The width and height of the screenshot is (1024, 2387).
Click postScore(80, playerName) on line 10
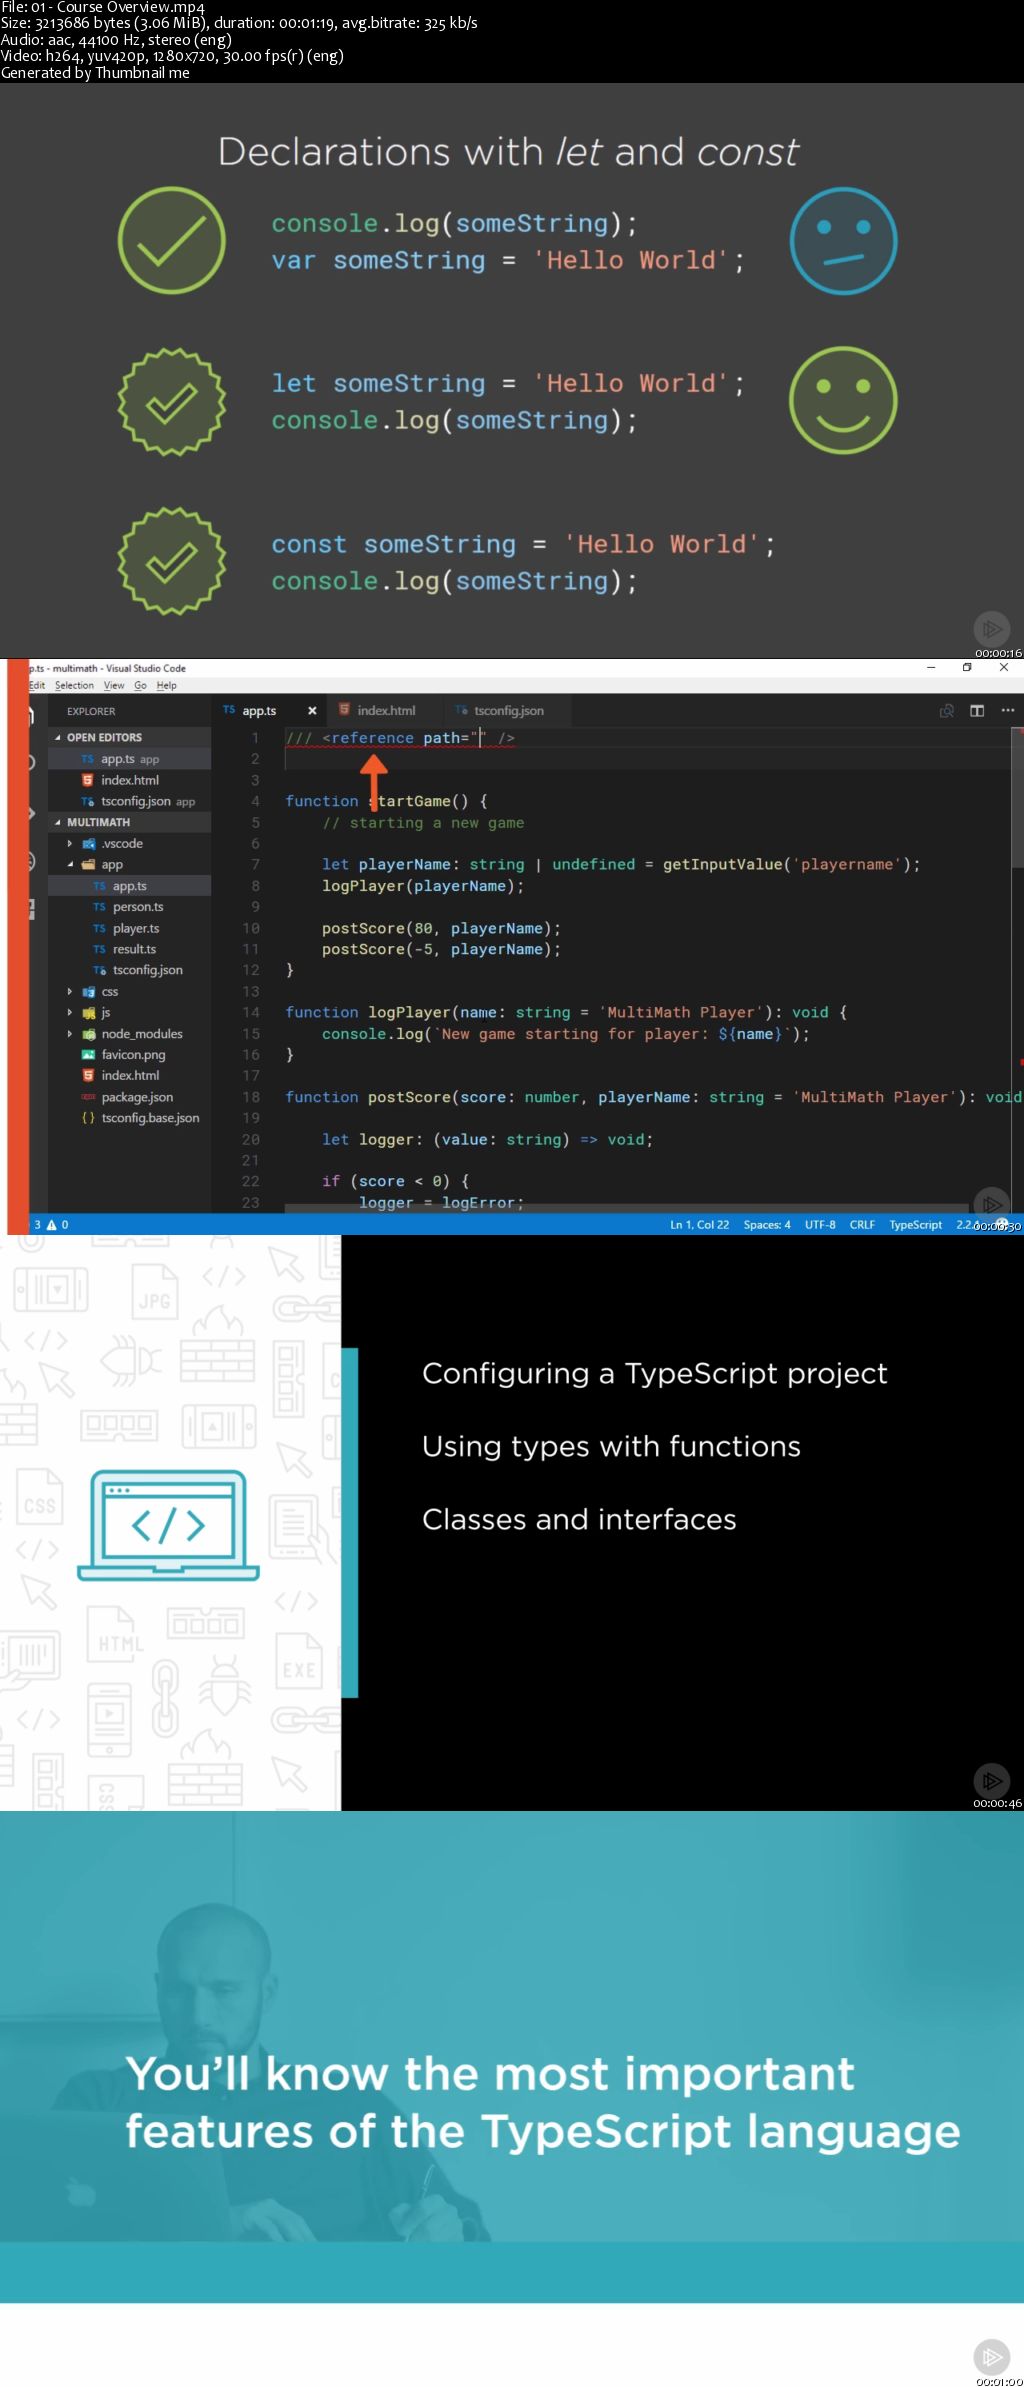(x=441, y=929)
